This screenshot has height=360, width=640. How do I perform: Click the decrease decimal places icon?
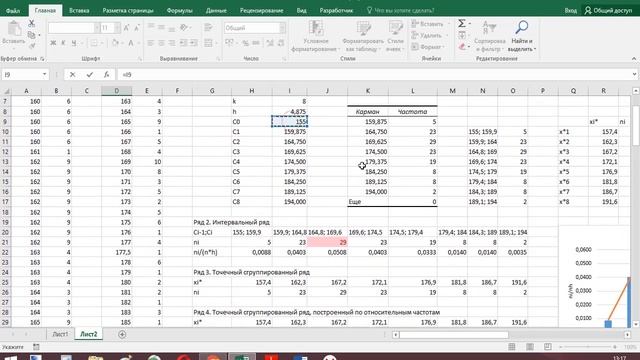point(281,43)
